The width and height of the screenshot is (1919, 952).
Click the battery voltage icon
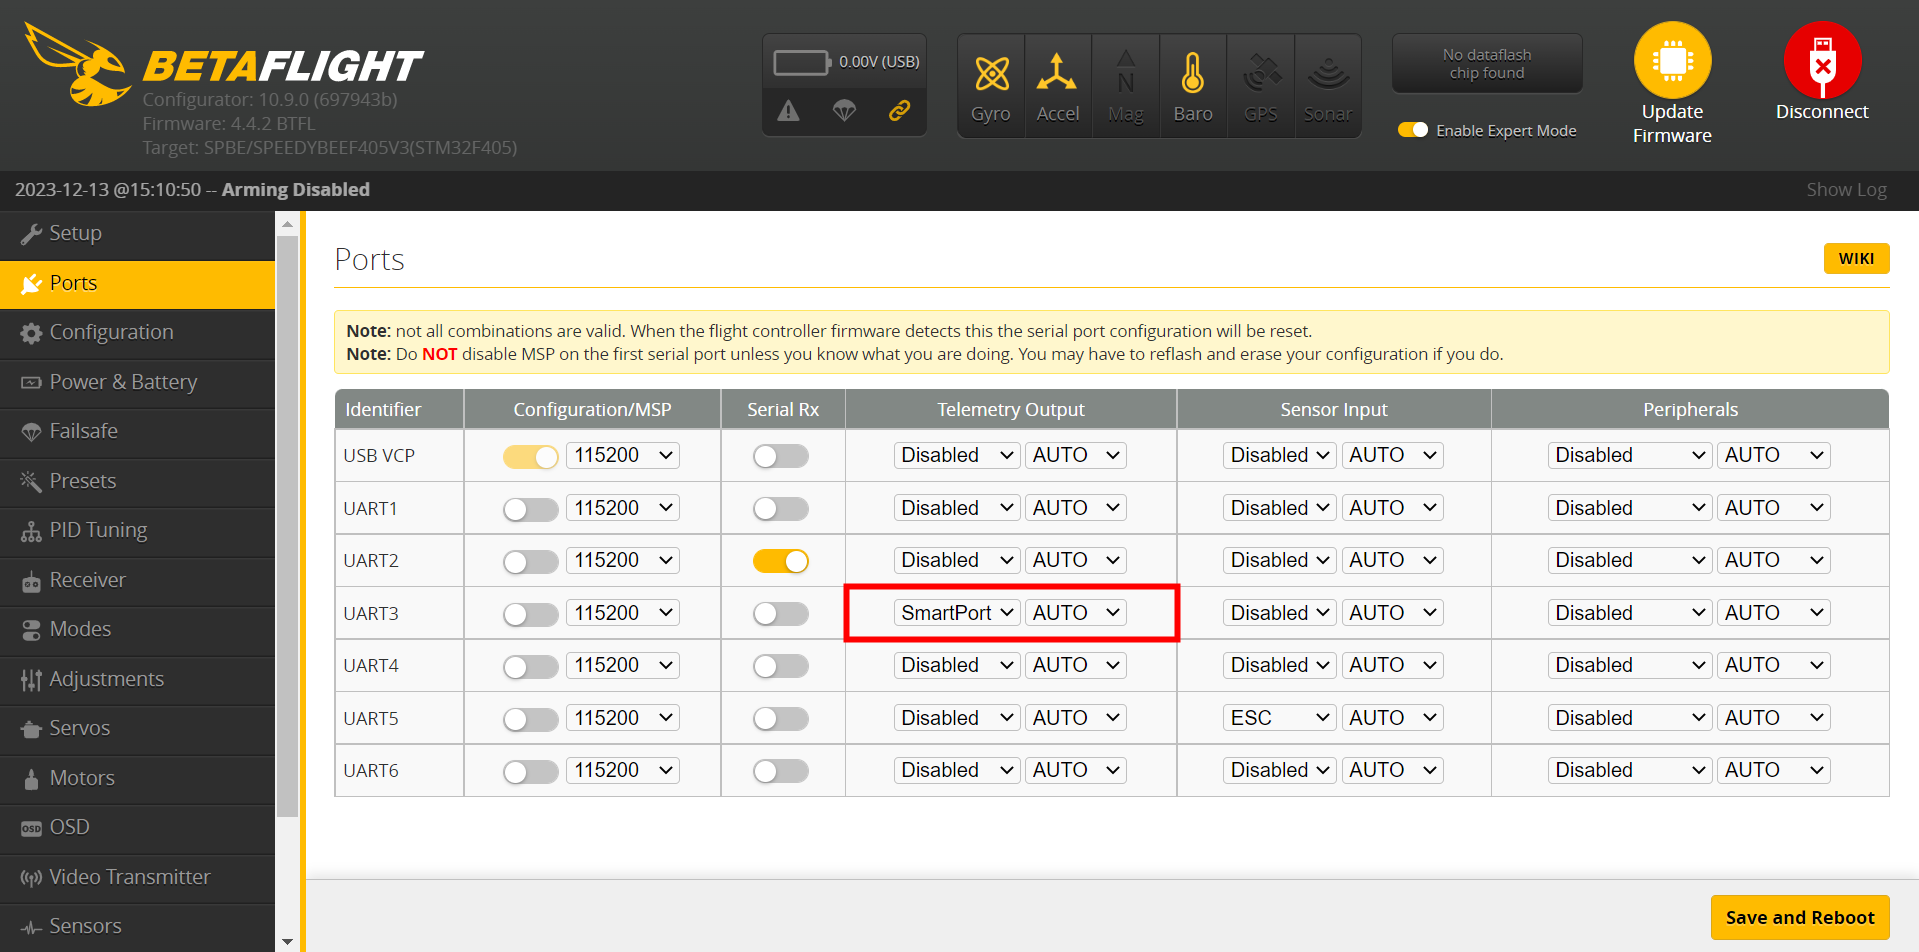point(802,63)
